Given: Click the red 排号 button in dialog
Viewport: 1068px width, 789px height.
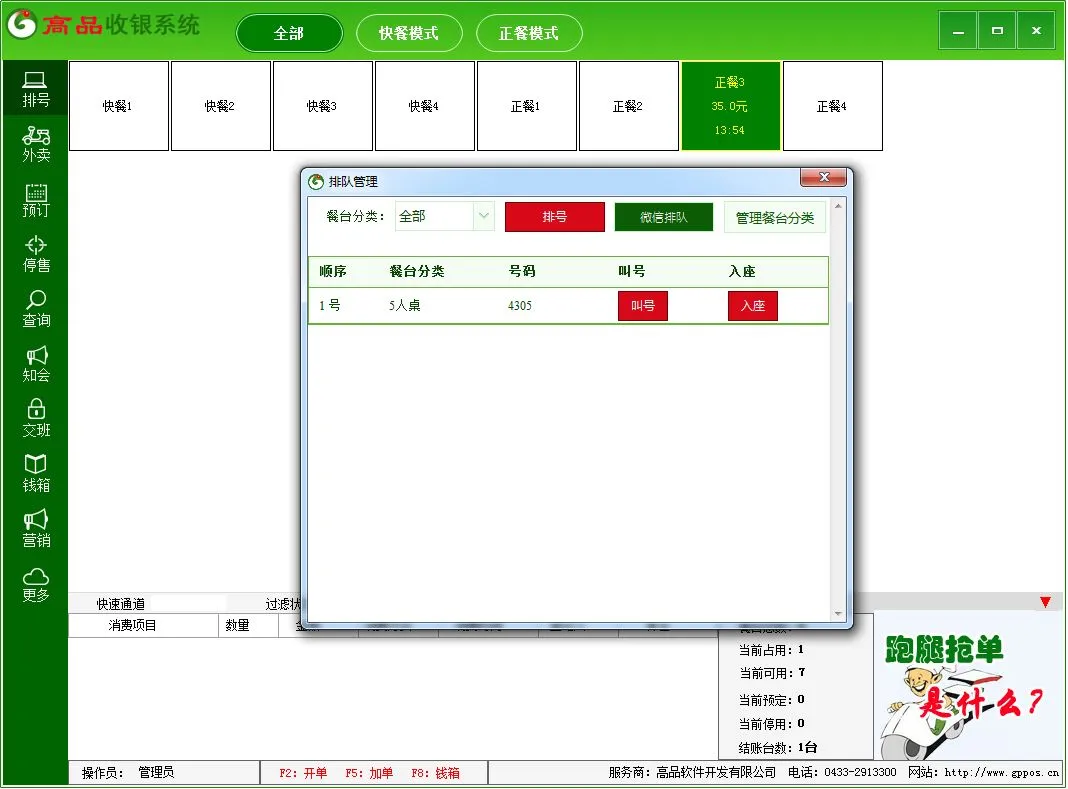Looking at the screenshot, I should pyautogui.click(x=554, y=217).
